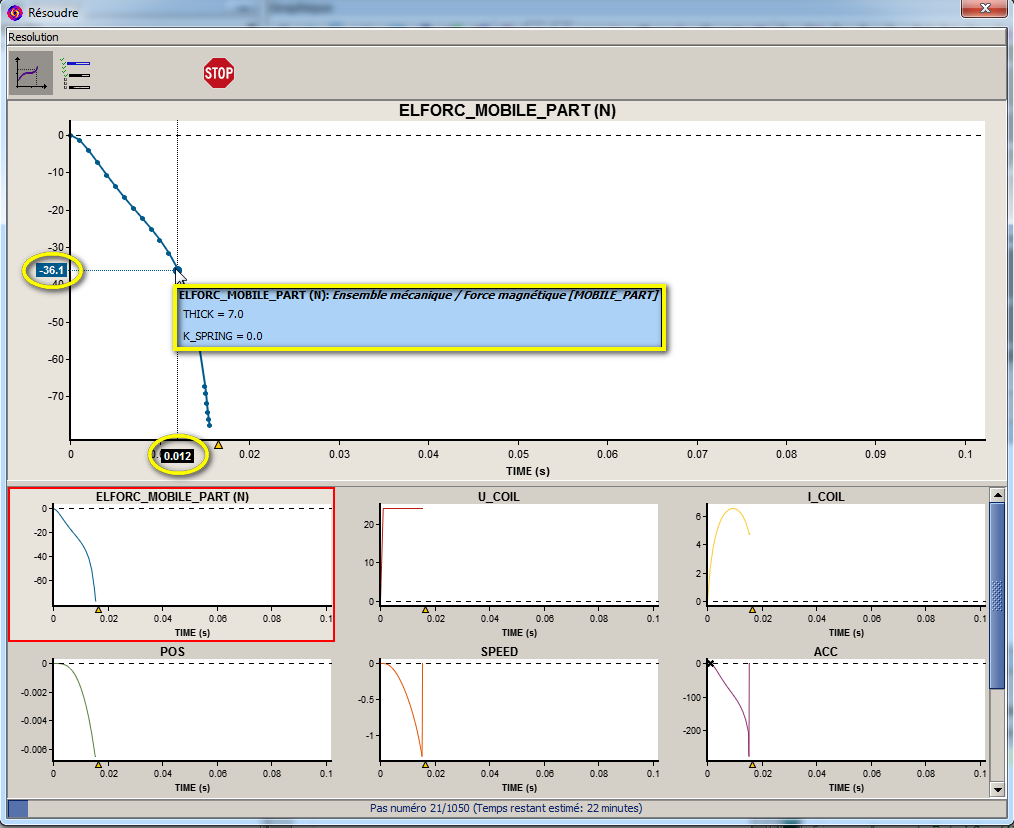Click scroll up arrow of thumbnails panel
The image size is (1014, 828).
click(996, 494)
